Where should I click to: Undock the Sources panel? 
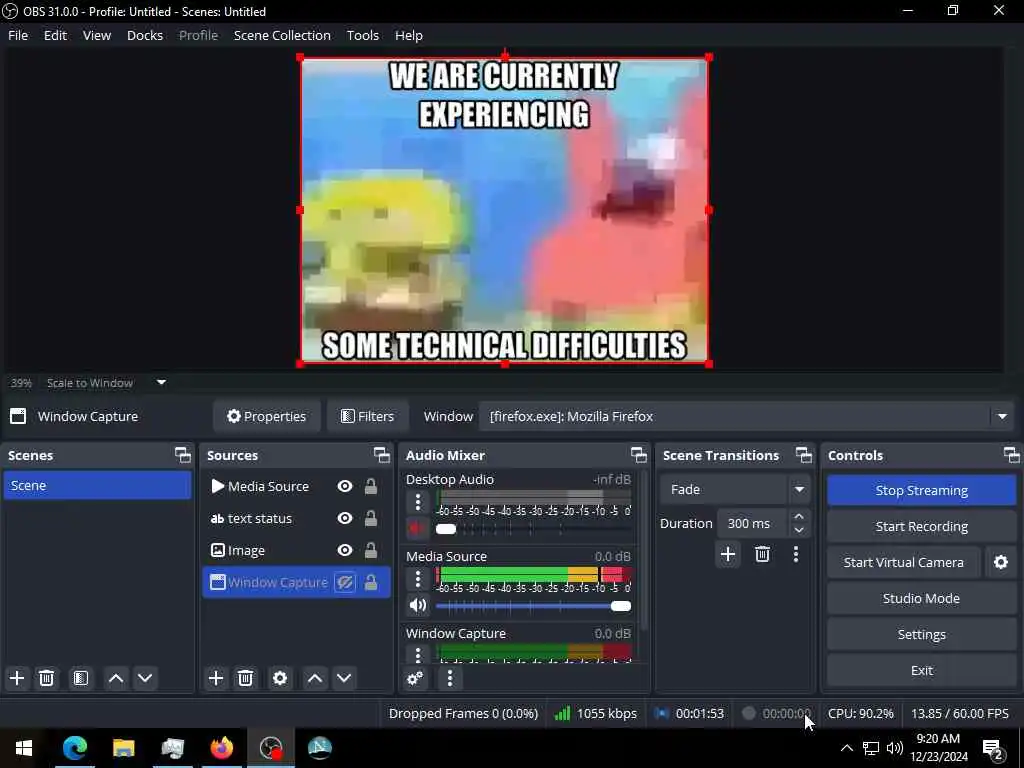381,455
